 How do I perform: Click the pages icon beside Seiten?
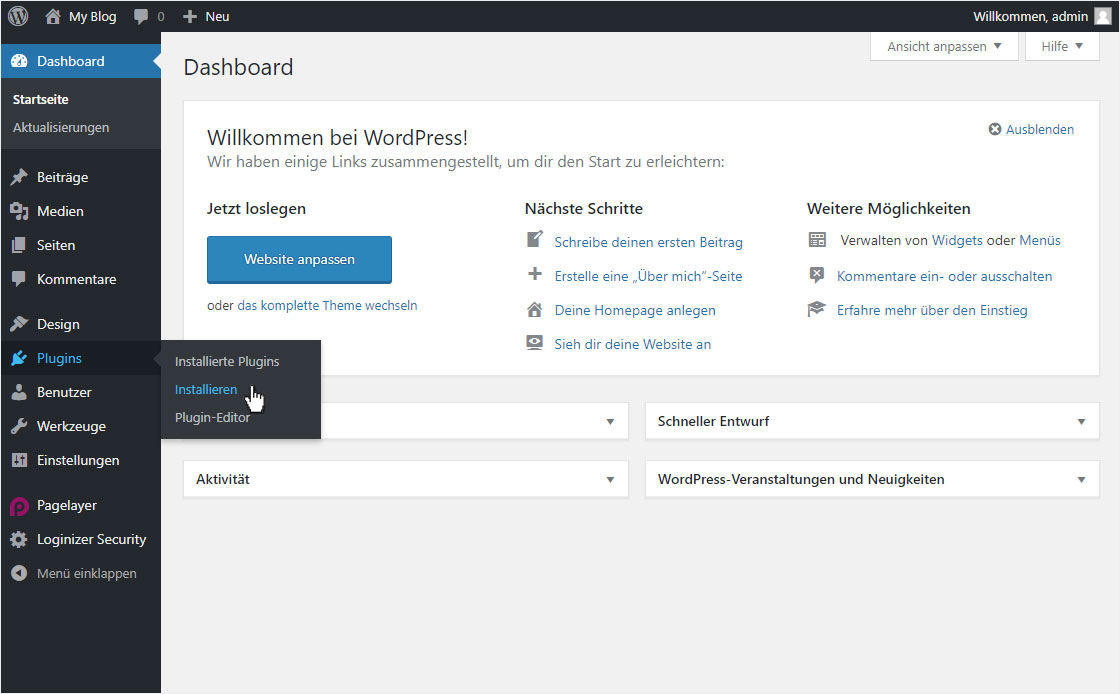coord(19,245)
